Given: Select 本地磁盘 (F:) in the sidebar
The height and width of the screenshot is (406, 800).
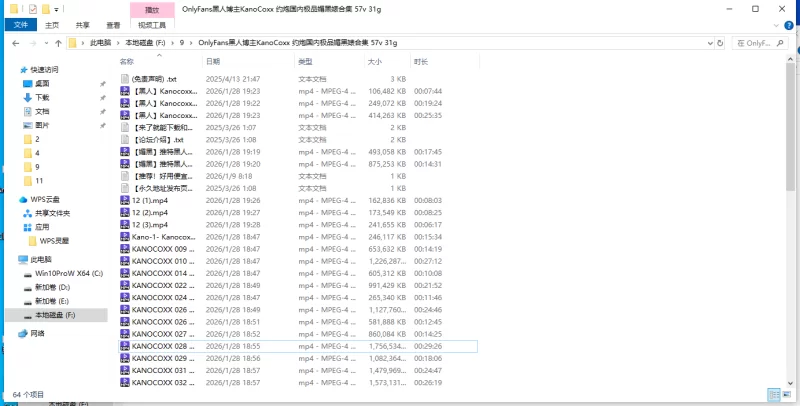Looking at the screenshot, I should (55, 315).
